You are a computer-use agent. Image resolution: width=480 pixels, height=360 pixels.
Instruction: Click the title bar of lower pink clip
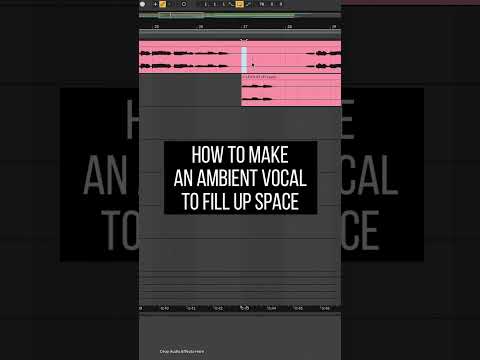tap(291, 77)
